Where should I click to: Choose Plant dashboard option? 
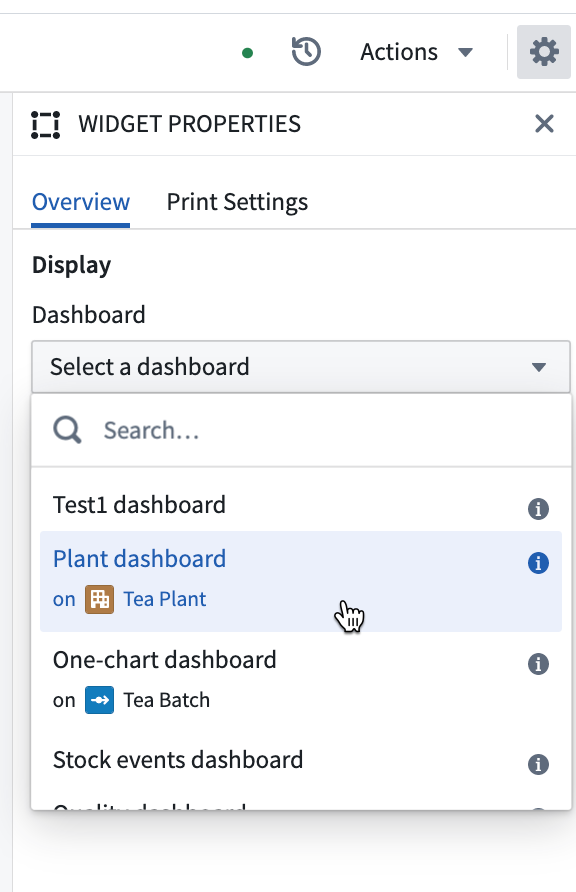coord(301,581)
